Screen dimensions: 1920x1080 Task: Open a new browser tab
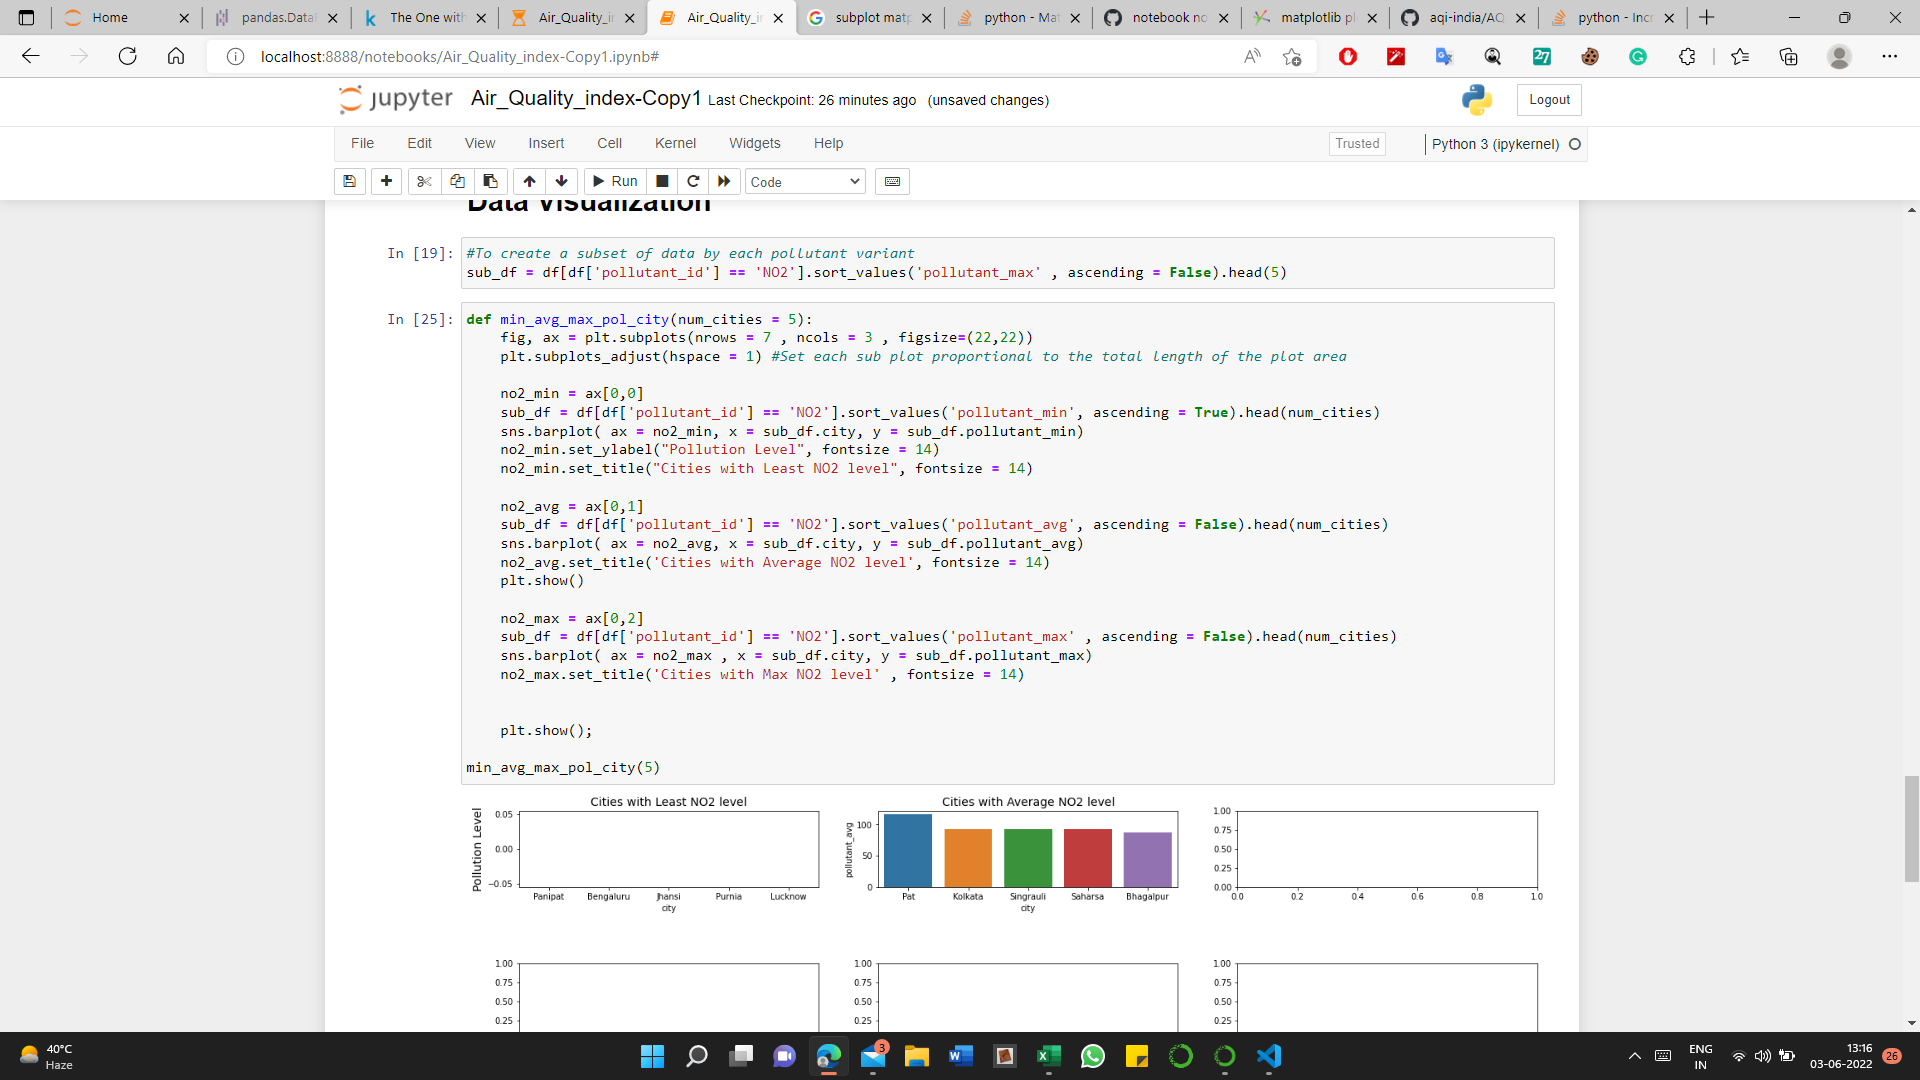1706,17
